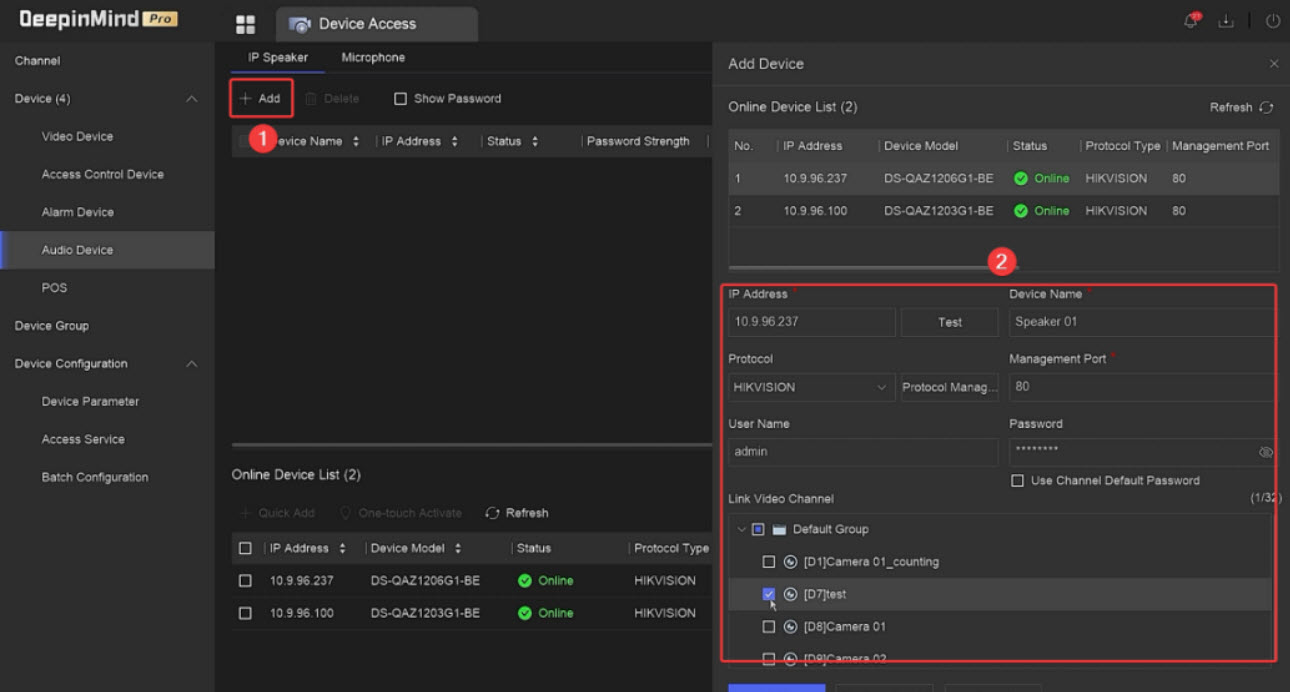This screenshot has height=692, width=1290.
Task: Uncheck the [D7]test video channel
Action: click(768, 594)
